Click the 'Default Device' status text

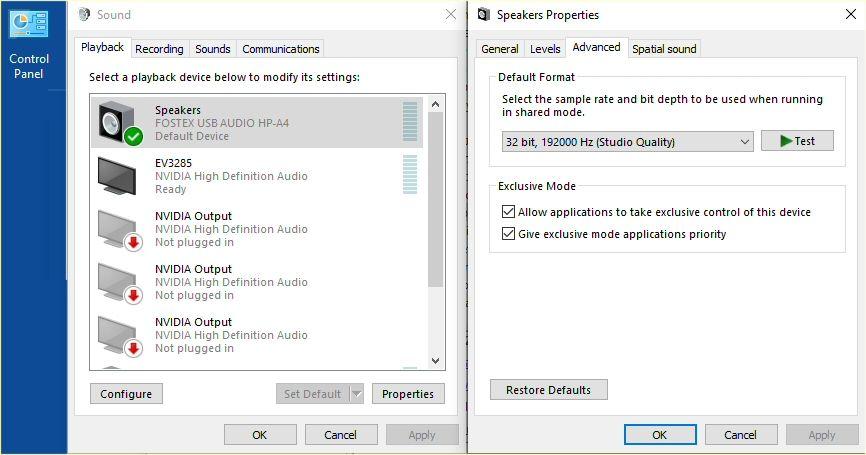(x=192, y=136)
